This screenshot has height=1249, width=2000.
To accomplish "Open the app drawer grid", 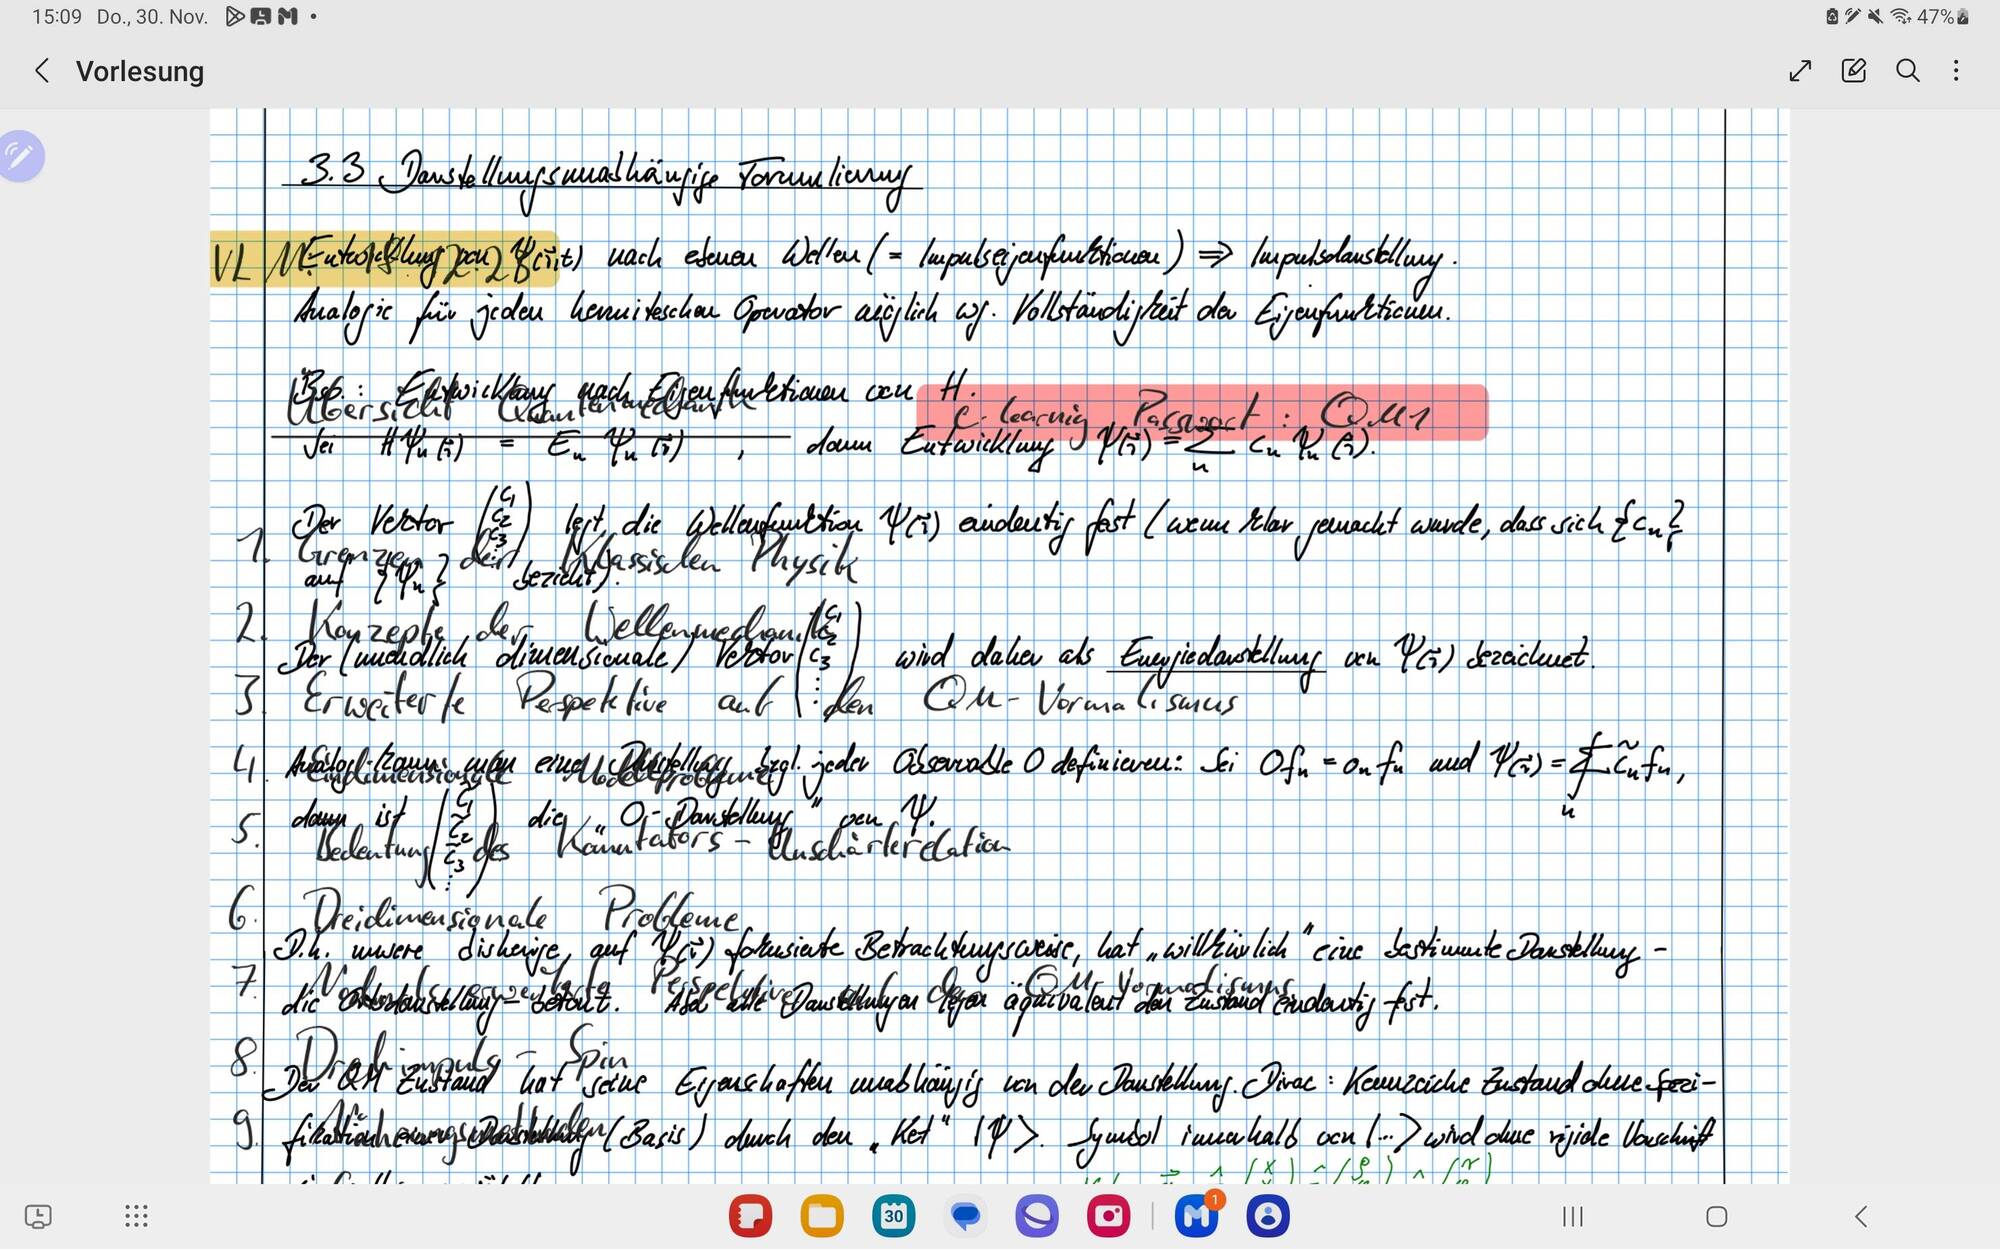I will click(136, 1216).
